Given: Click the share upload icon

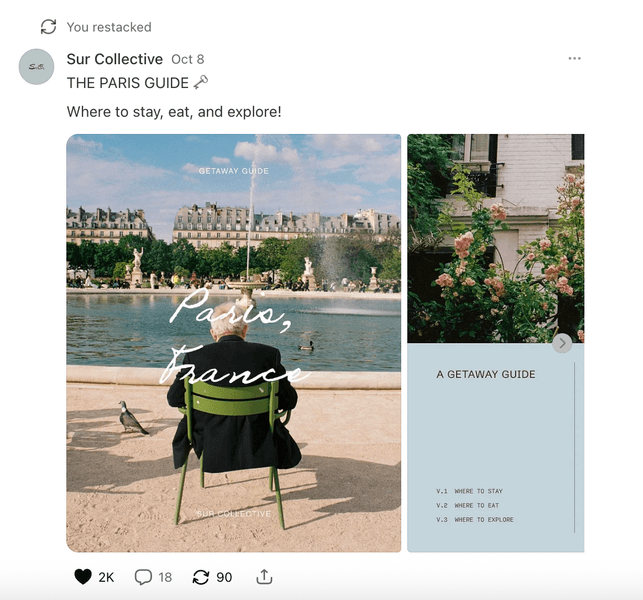Looking at the screenshot, I should click(x=264, y=577).
